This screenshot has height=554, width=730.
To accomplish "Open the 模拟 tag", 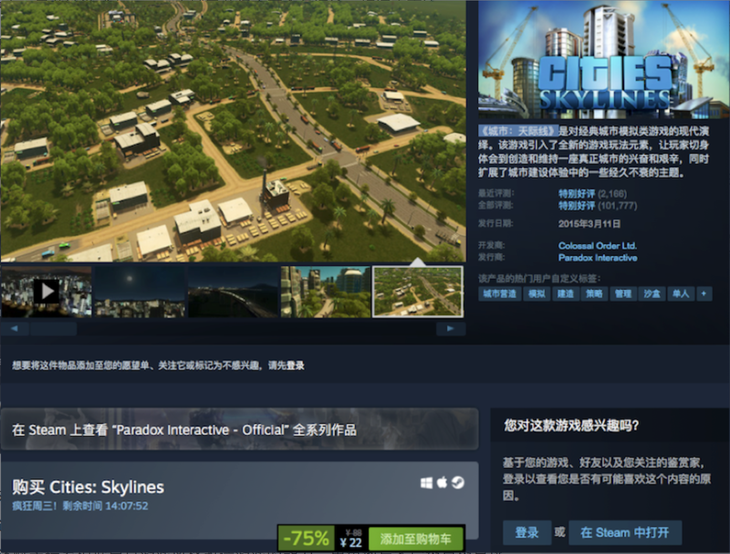I will [x=537, y=294].
